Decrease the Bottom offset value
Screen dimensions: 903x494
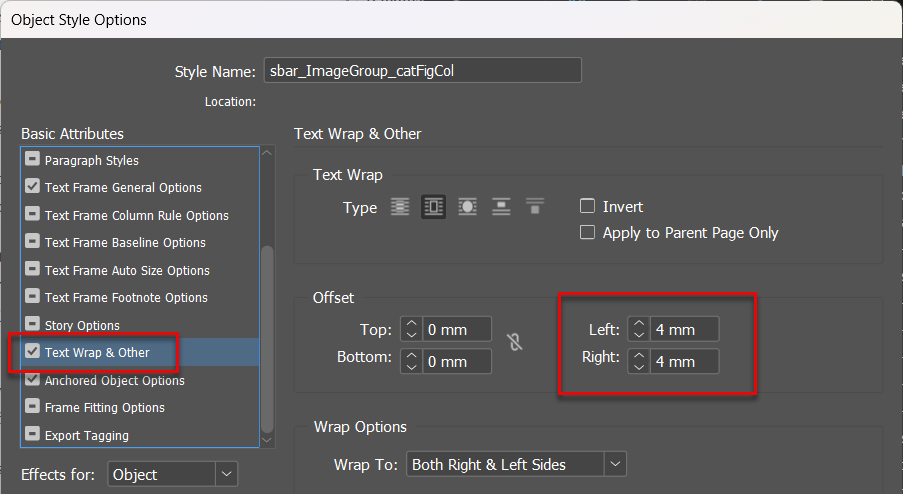coord(411,368)
